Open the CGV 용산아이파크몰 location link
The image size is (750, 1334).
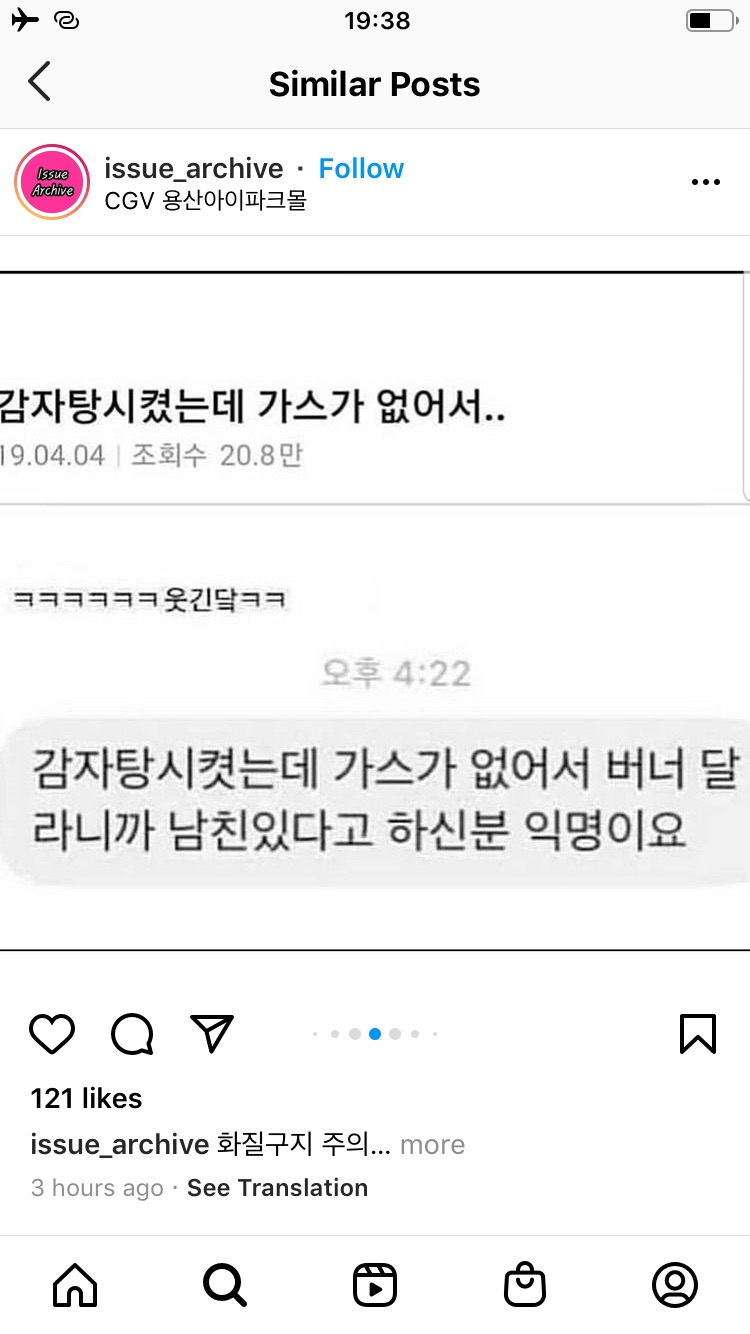205,200
